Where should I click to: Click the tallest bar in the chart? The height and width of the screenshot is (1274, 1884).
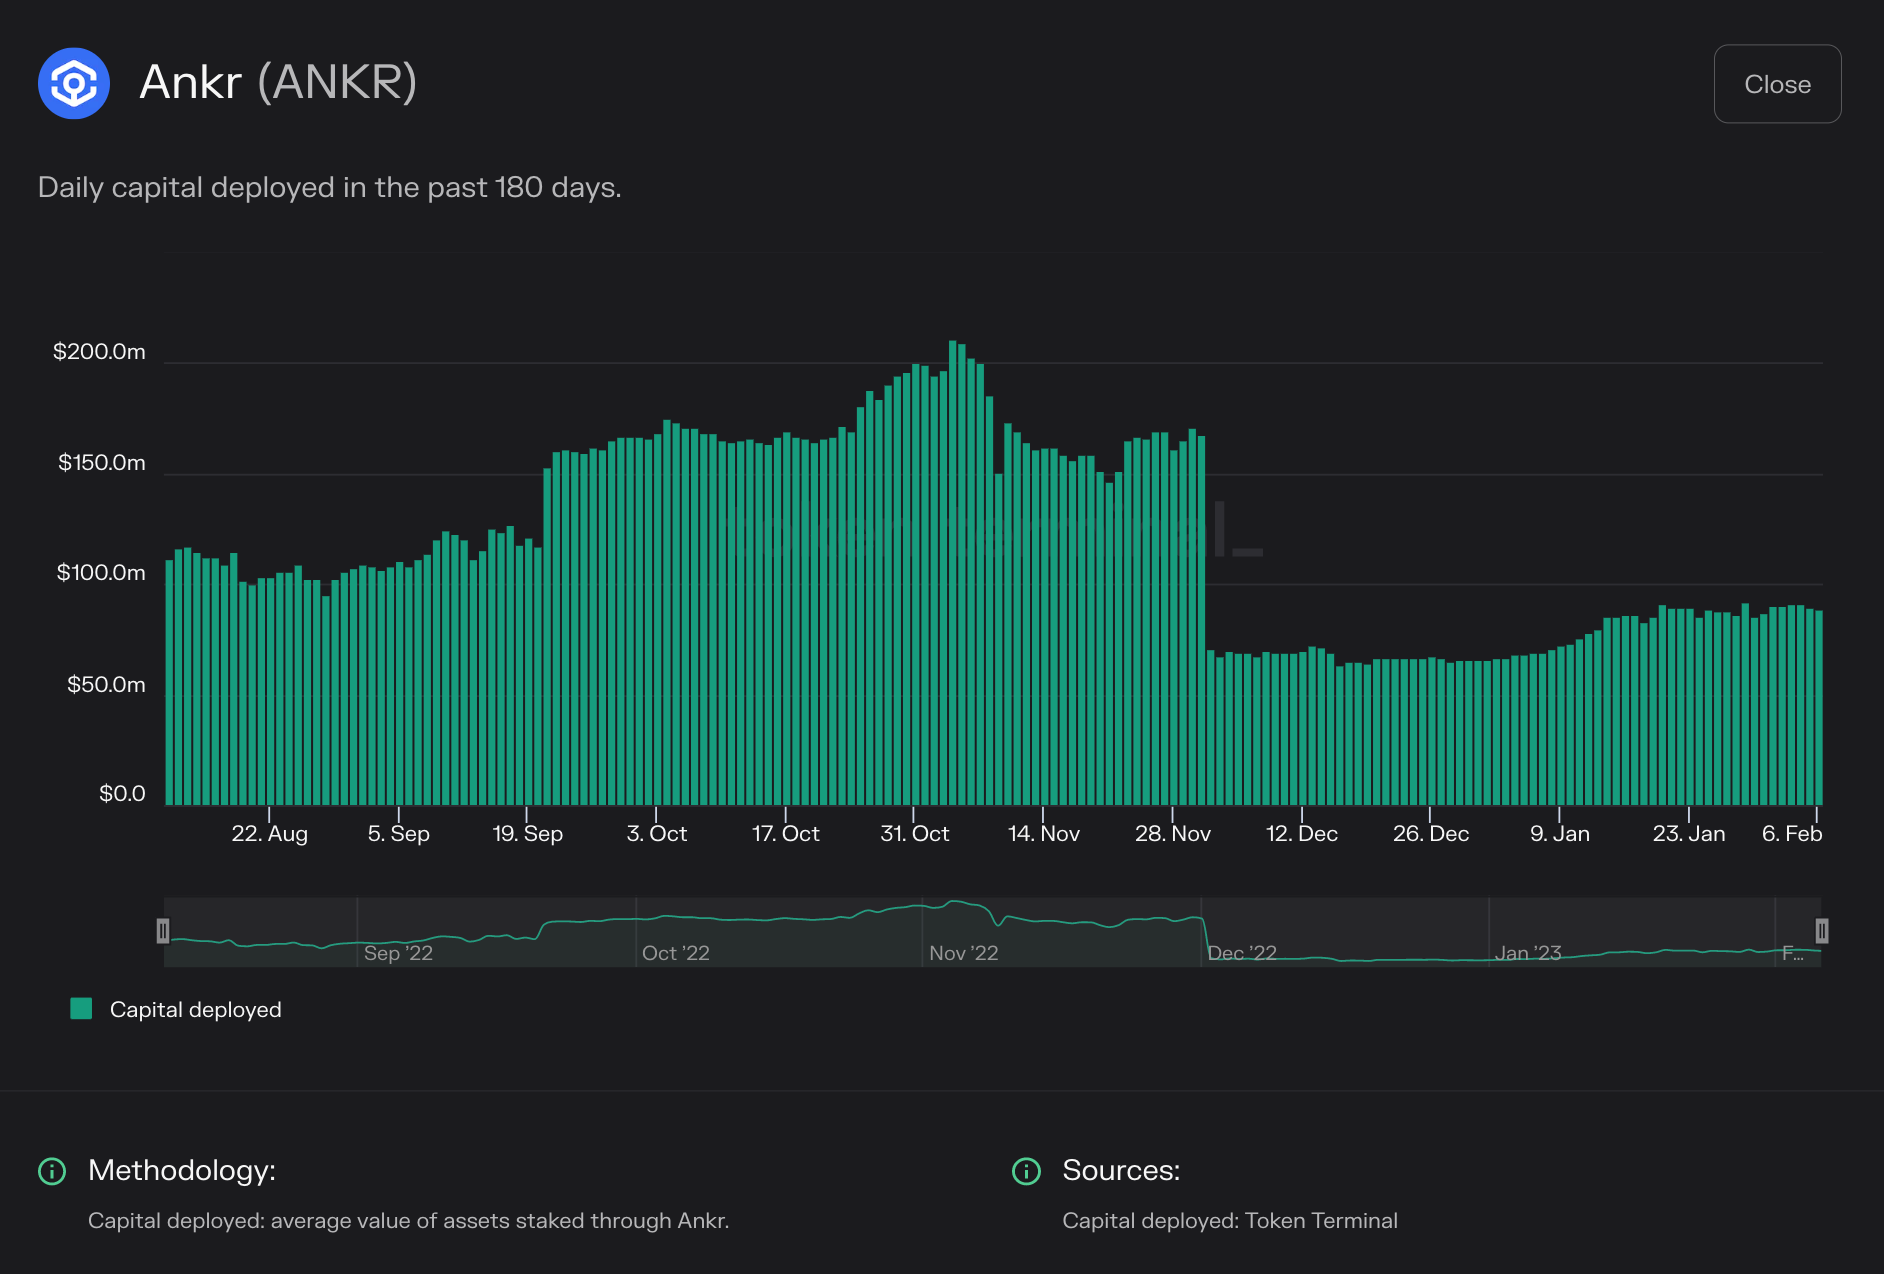click(952, 572)
